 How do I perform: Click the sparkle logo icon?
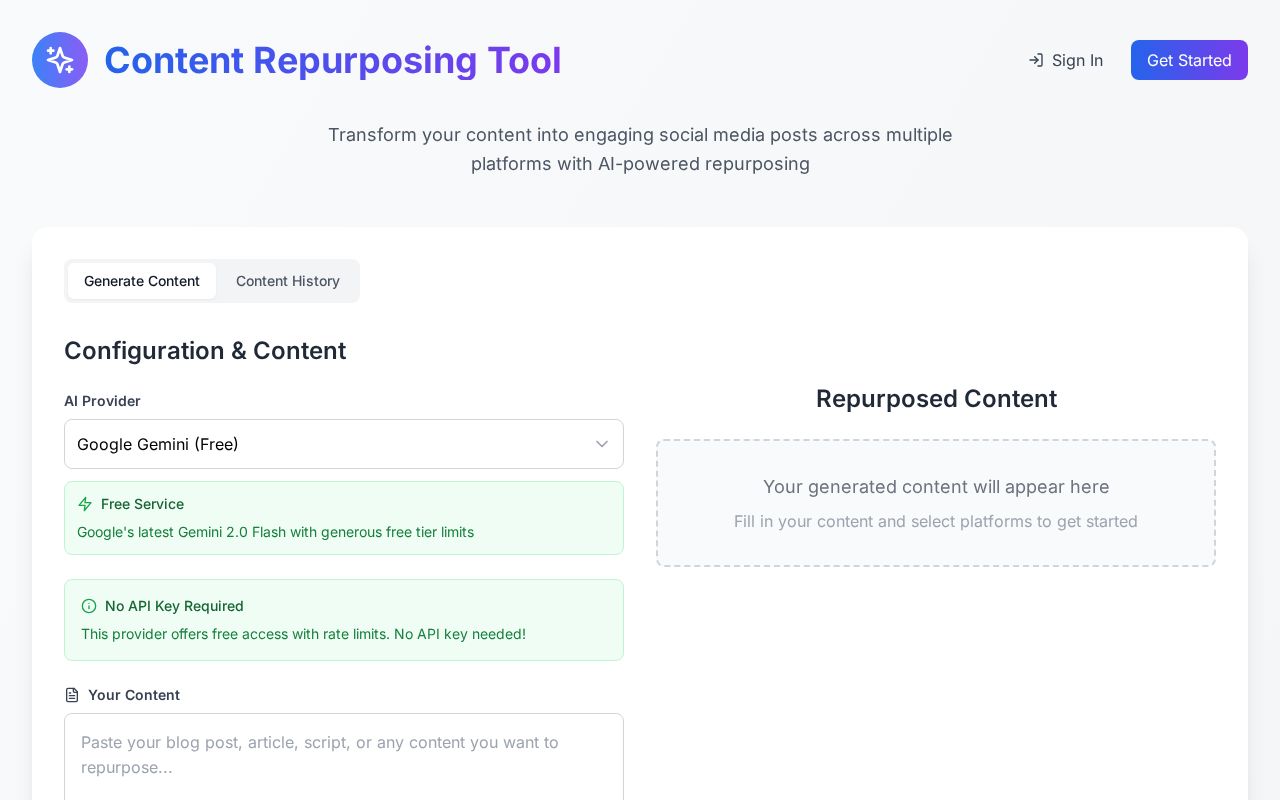click(x=60, y=60)
